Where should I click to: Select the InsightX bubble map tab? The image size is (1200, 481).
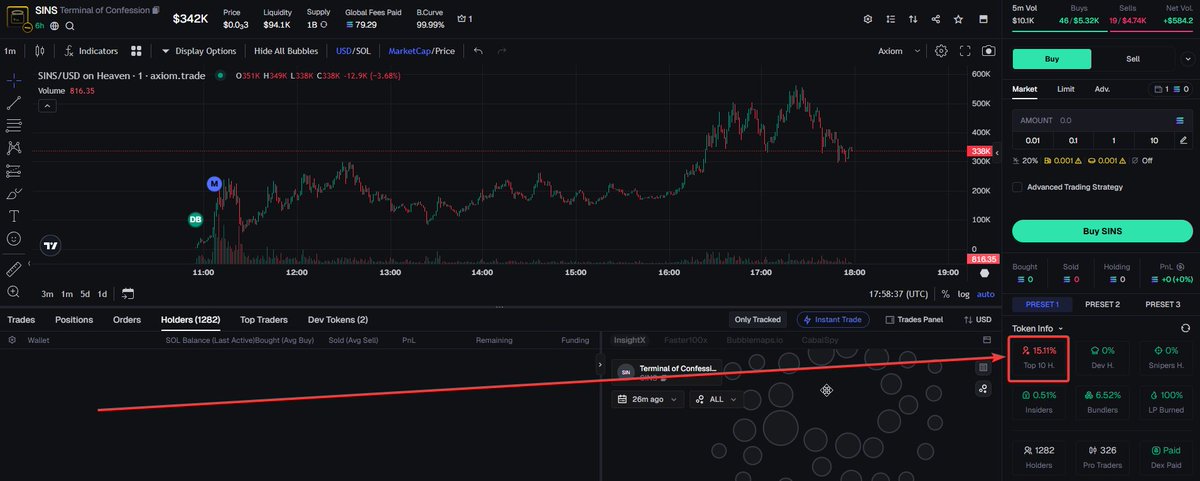(x=630, y=340)
